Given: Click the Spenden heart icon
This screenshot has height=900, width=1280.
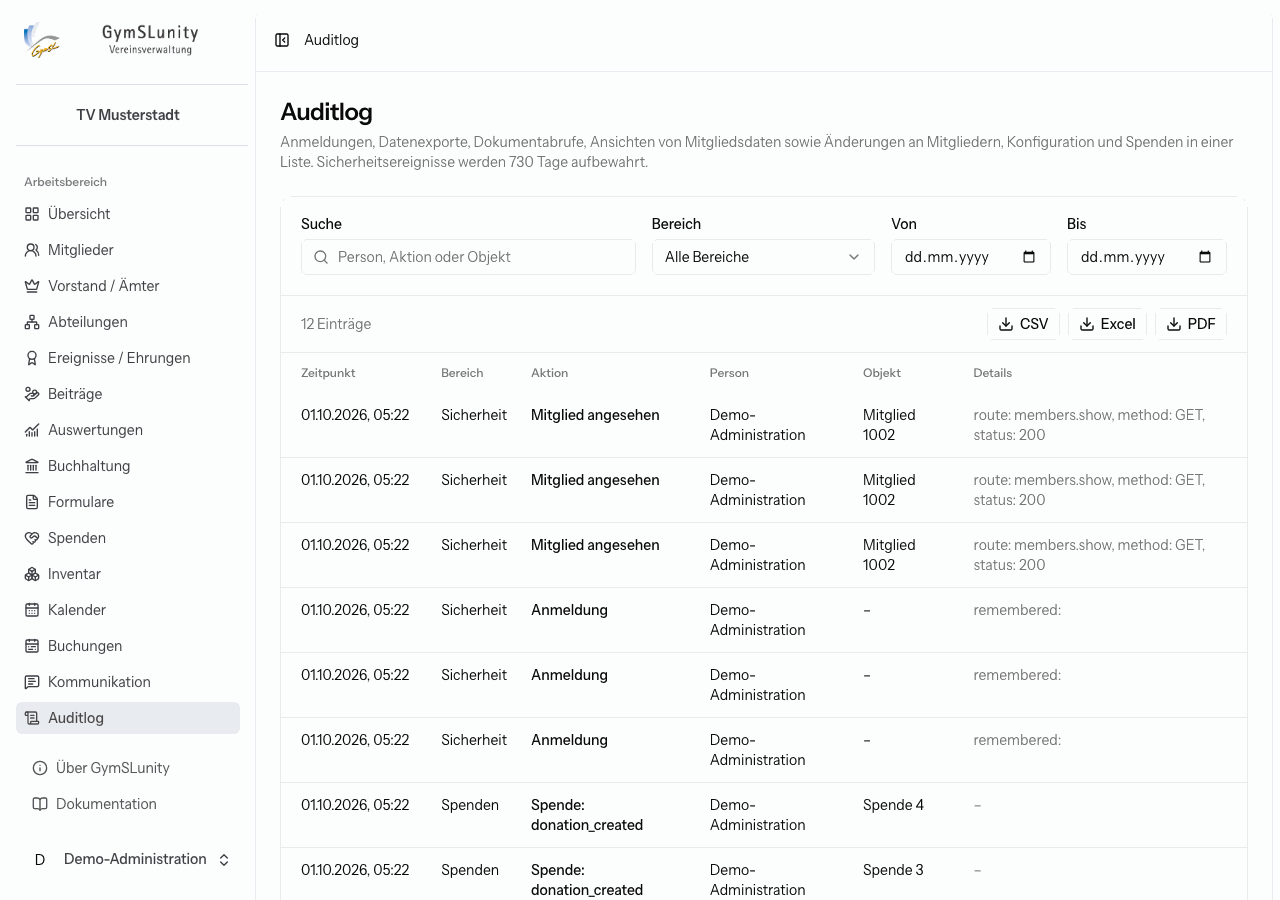Looking at the screenshot, I should tap(32, 538).
